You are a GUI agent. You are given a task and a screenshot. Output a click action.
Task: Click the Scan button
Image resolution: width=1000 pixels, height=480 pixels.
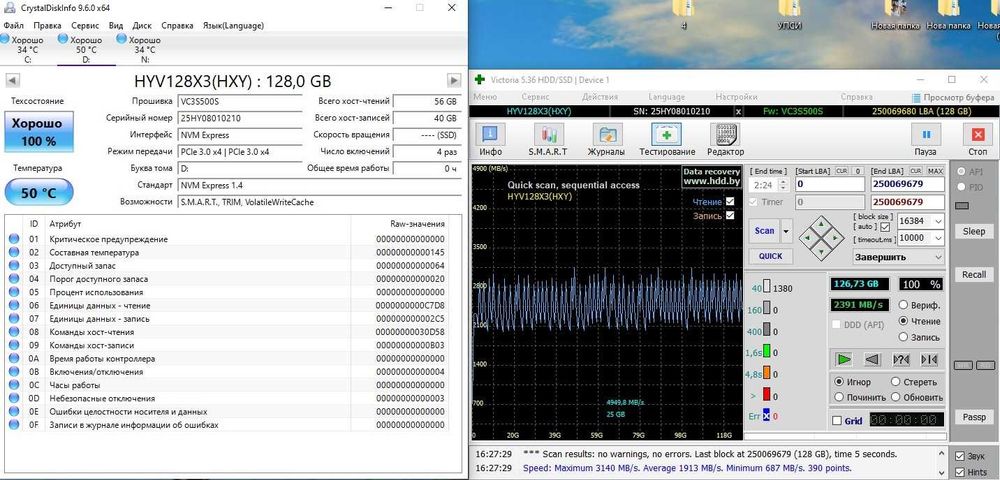[x=765, y=231]
